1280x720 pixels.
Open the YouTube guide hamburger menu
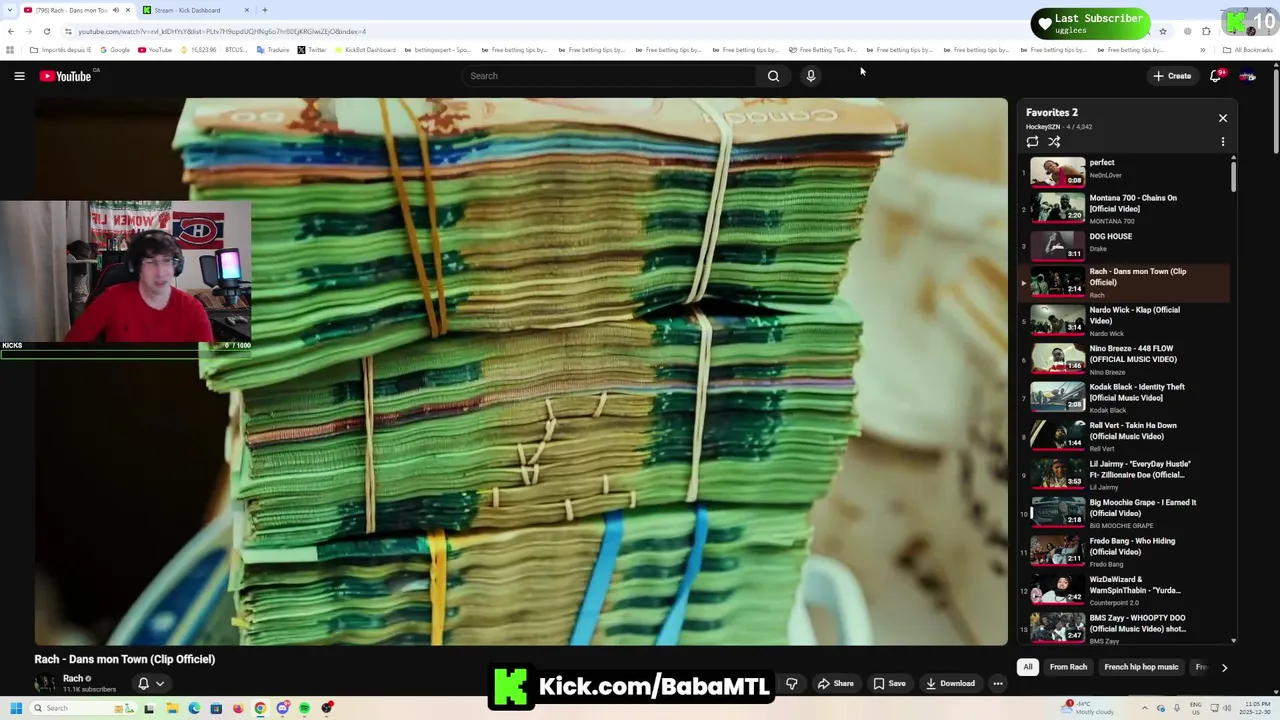point(19,76)
